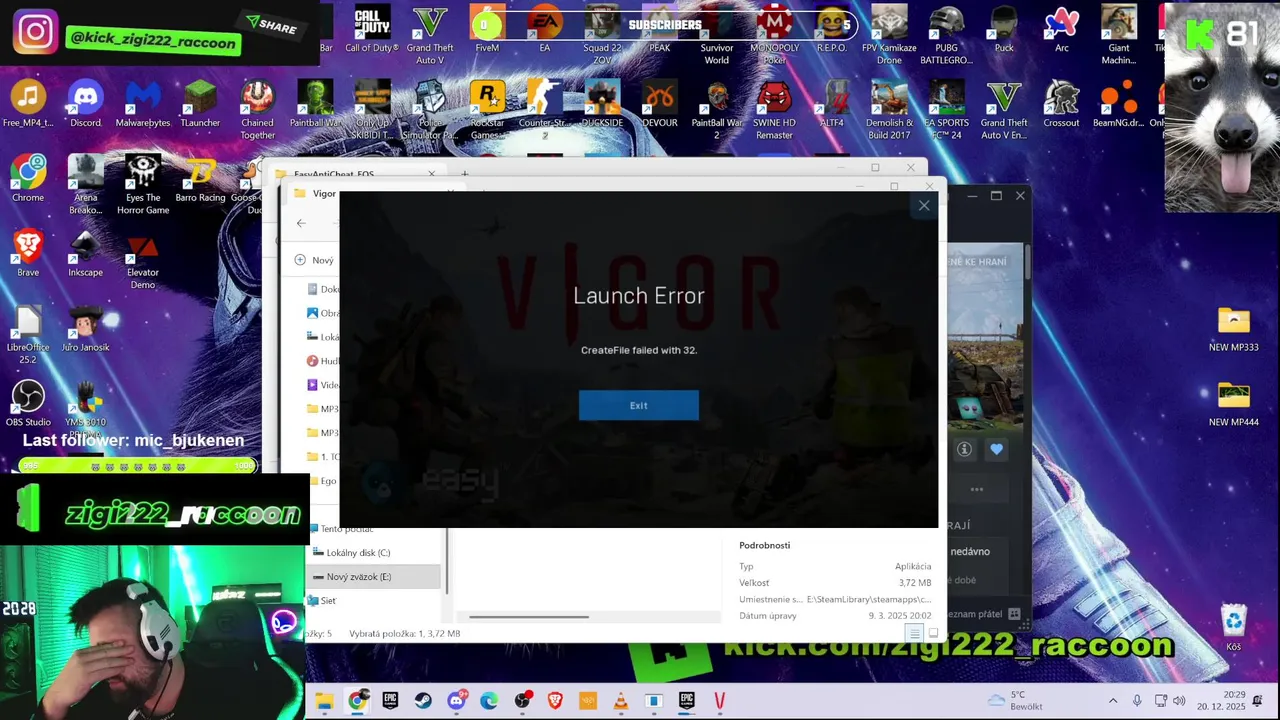Select the Chained Together game icon
This screenshot has width=1280, height=720.
(257, 111)
